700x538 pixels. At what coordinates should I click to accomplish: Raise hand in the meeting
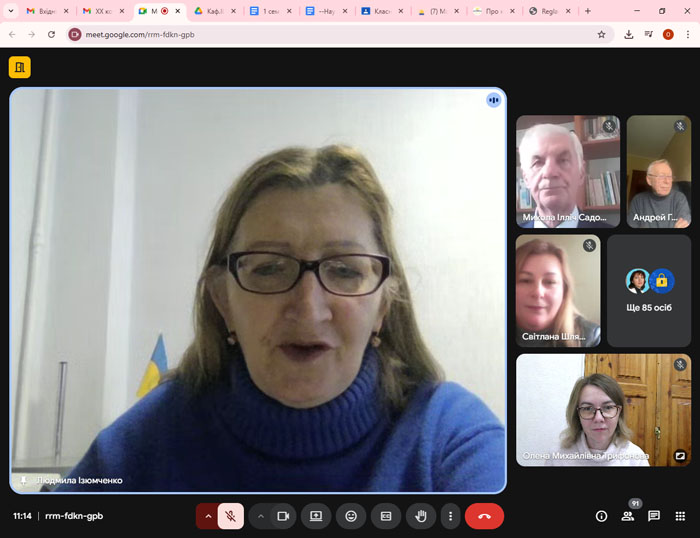click(x=421, y=516)
